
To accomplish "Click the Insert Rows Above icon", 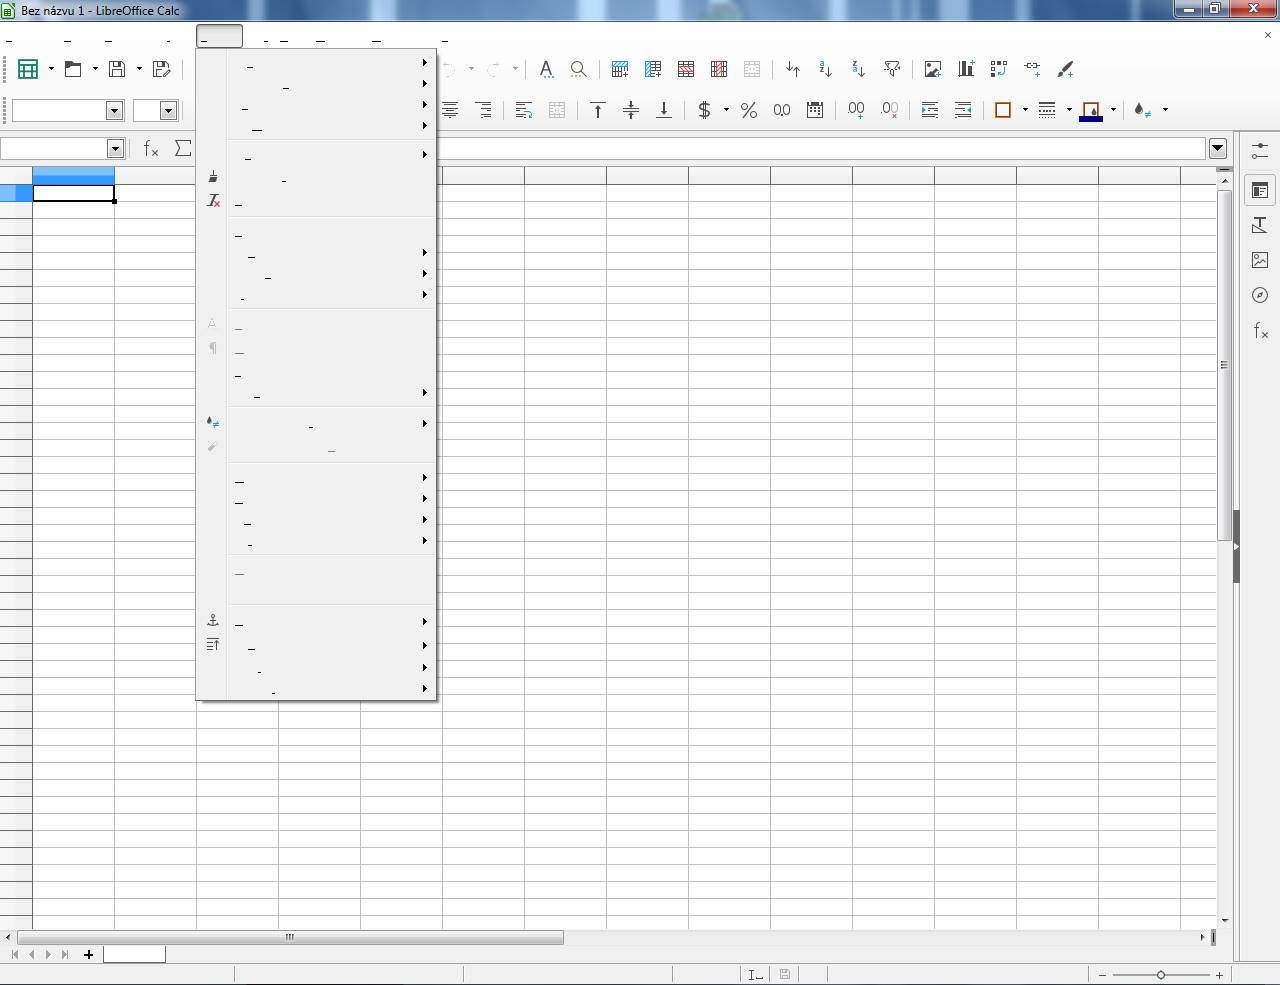I will 620,69.
